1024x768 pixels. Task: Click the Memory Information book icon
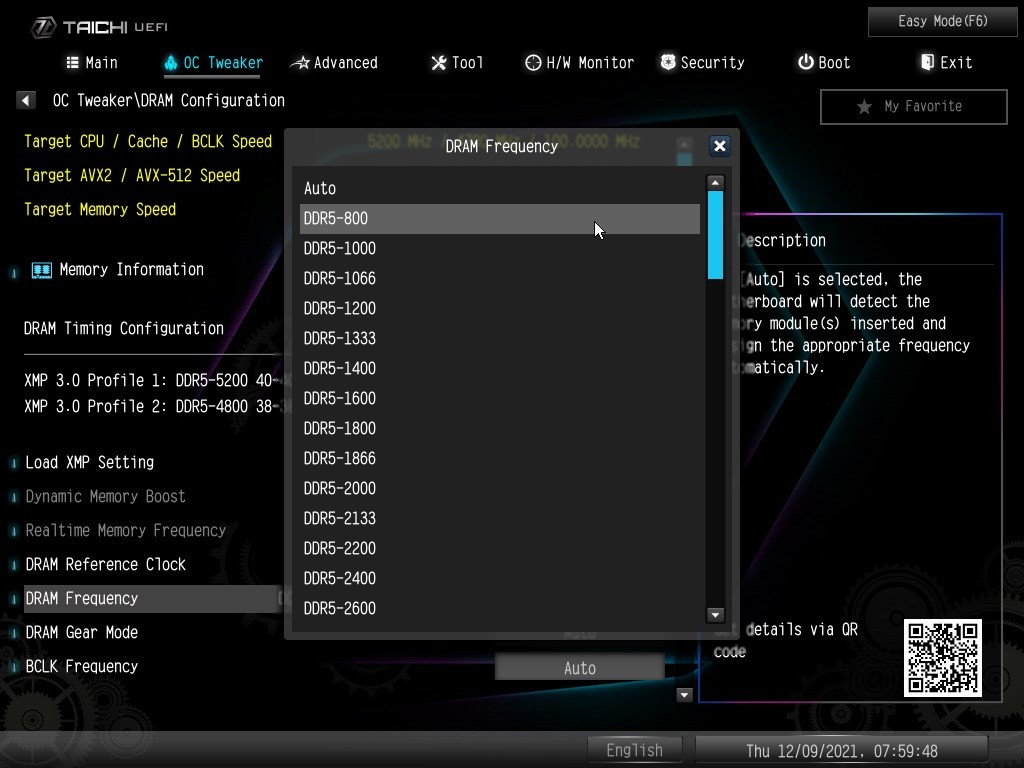(x=41, y=270)
